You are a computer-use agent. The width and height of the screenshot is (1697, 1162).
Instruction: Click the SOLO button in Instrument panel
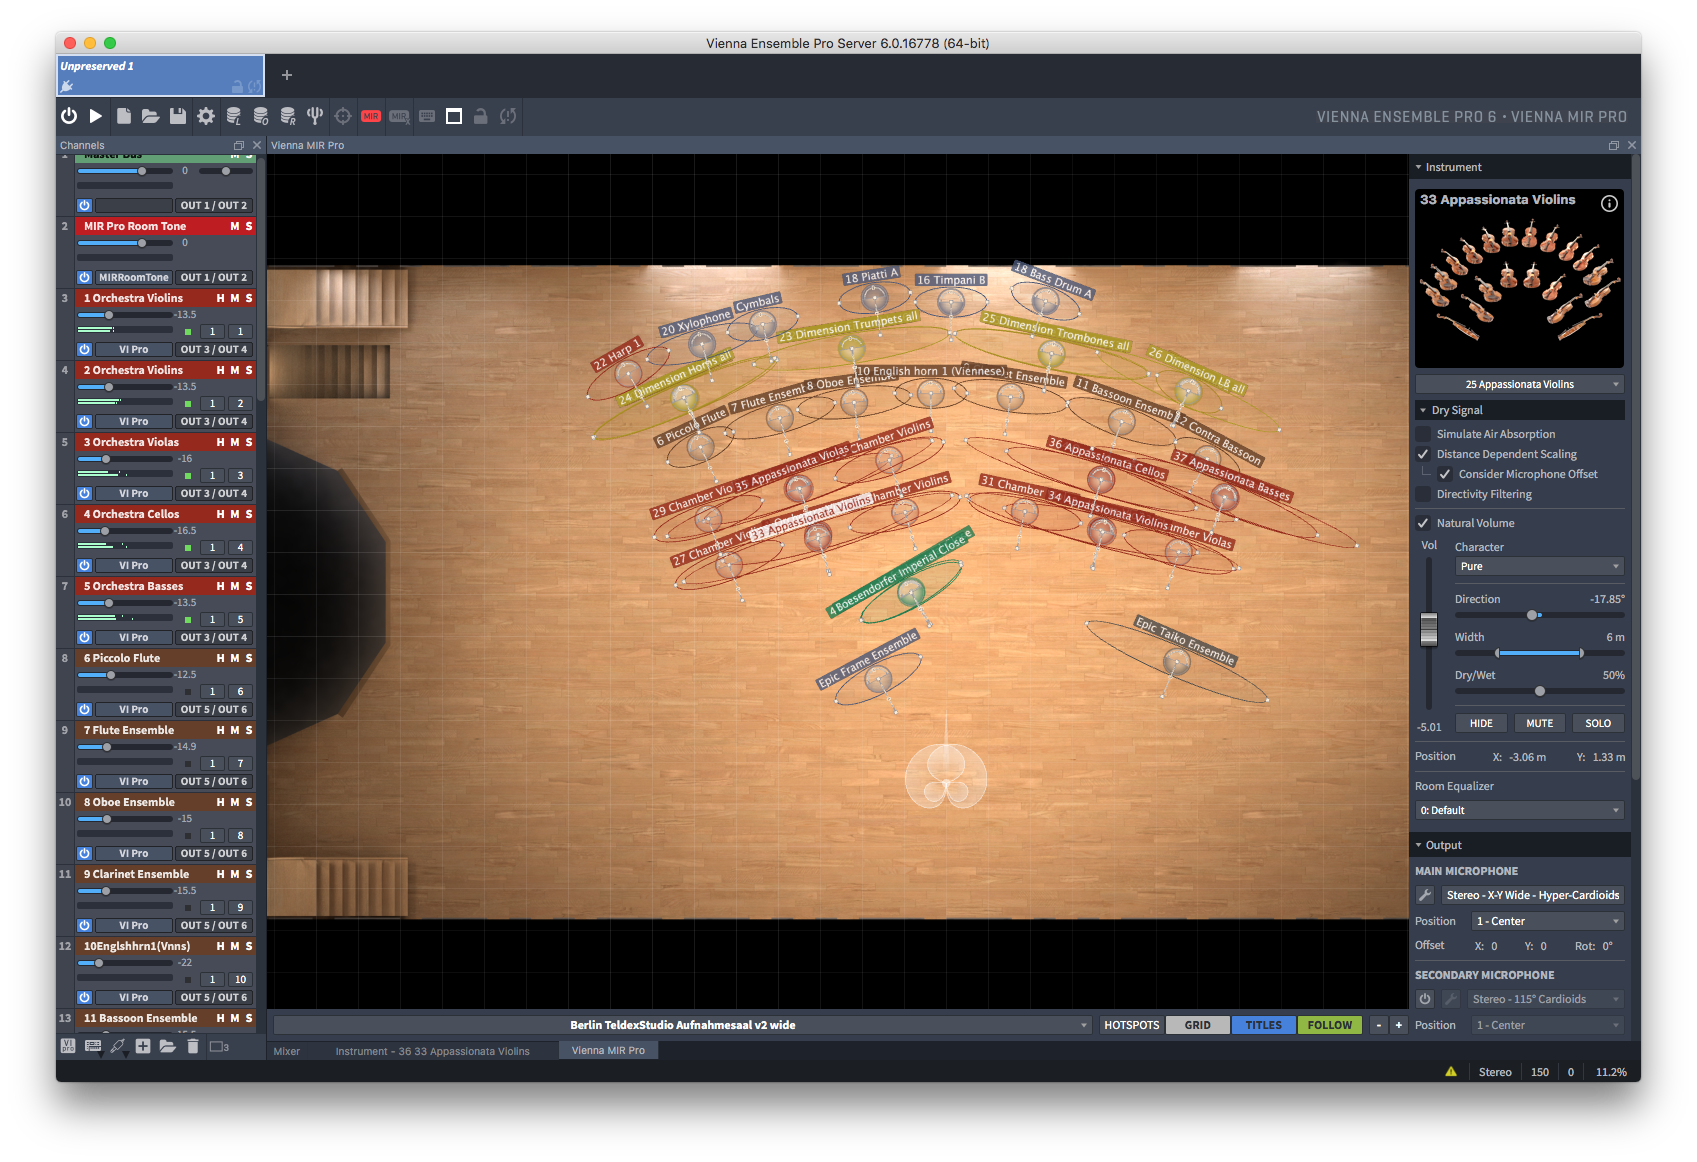pos(1598,723)
